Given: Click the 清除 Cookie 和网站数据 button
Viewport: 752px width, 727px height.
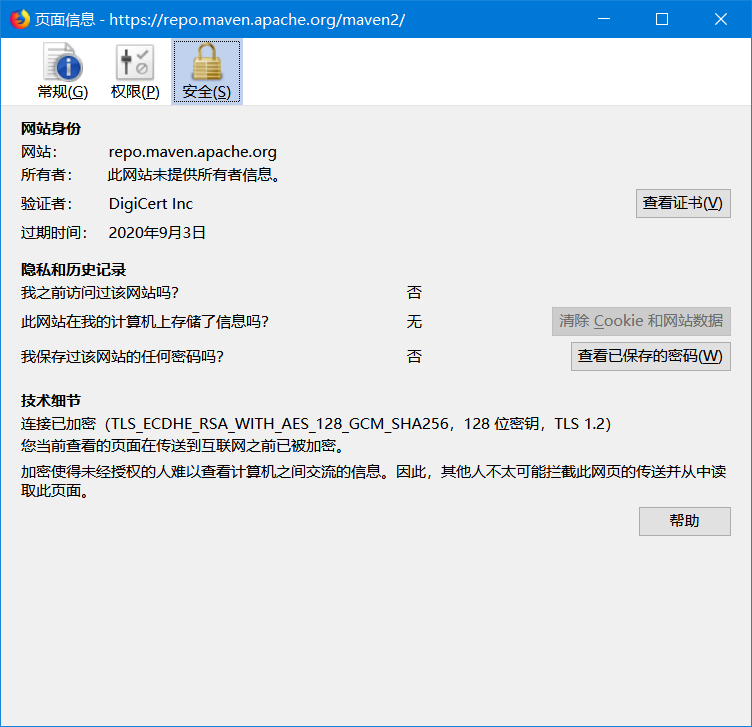Looking at the screenshot, I should [x=641, y=321].
